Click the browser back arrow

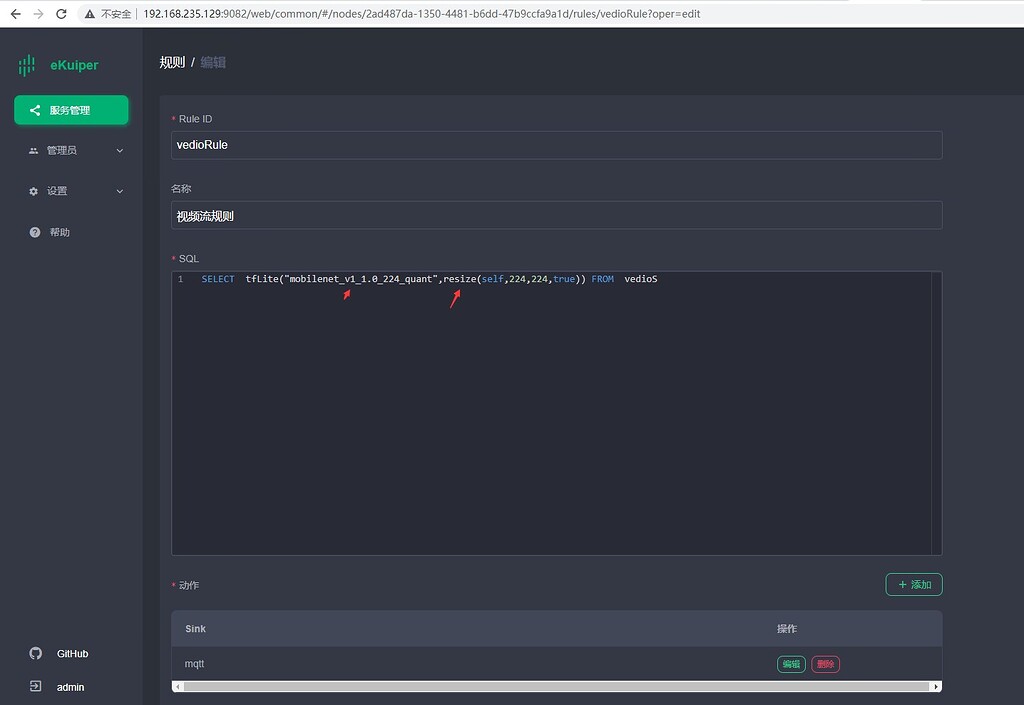point(14,14)
